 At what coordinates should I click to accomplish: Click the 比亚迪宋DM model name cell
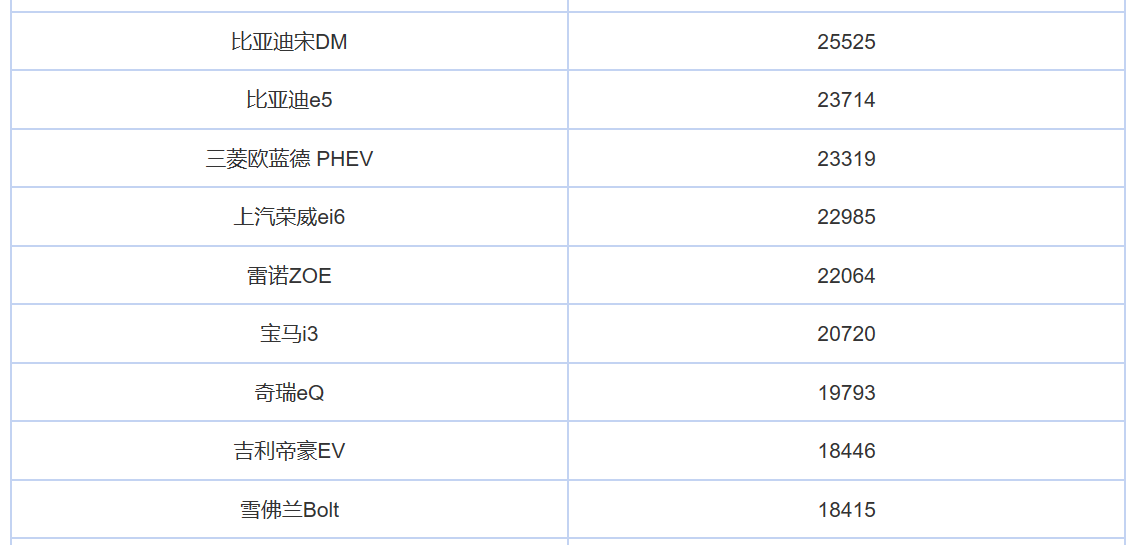click(x=289, y=42)
